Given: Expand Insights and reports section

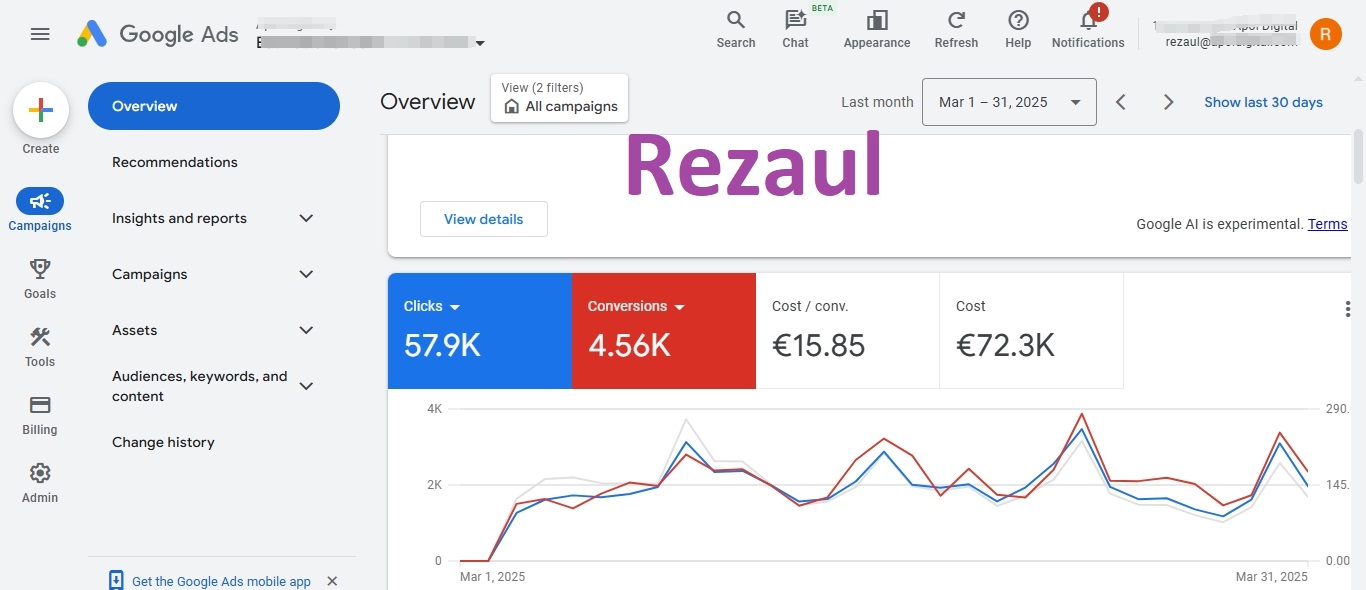Looking at the screenshot, I should pos(307,218).
